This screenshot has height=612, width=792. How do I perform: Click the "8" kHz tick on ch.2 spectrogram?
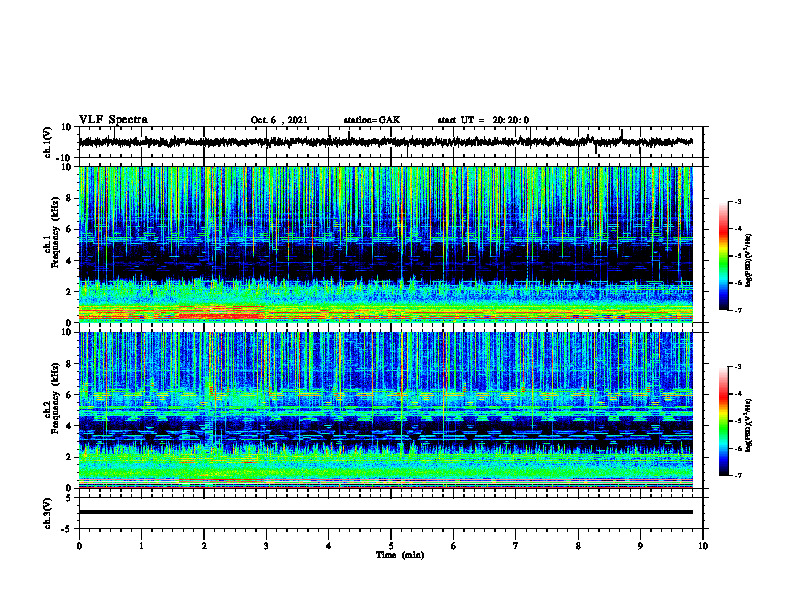tap(69, 364)
